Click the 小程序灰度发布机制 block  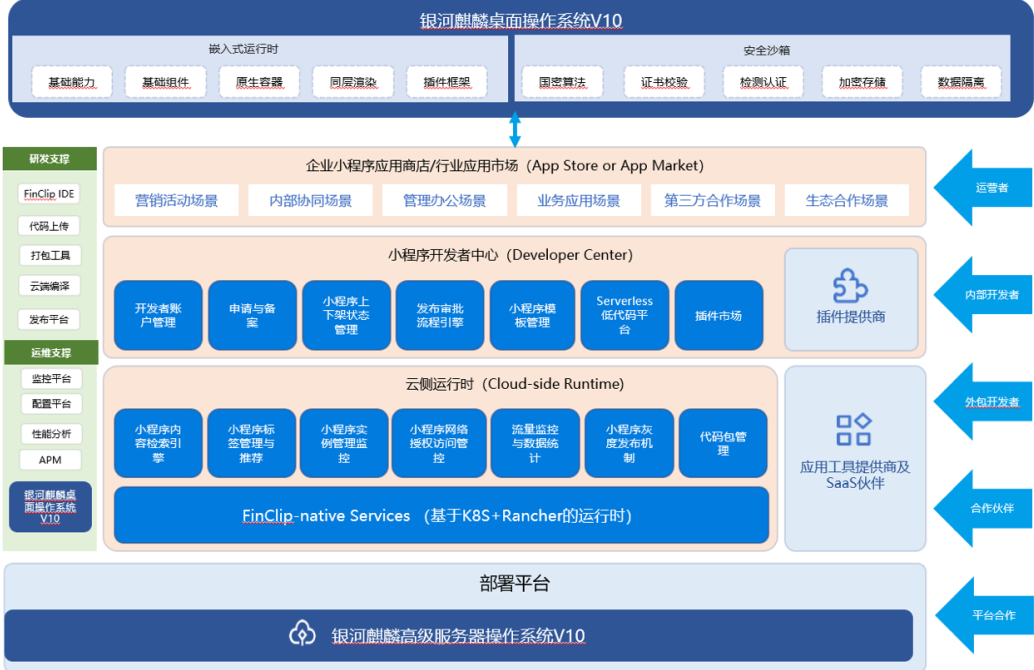tap(629, 443)
